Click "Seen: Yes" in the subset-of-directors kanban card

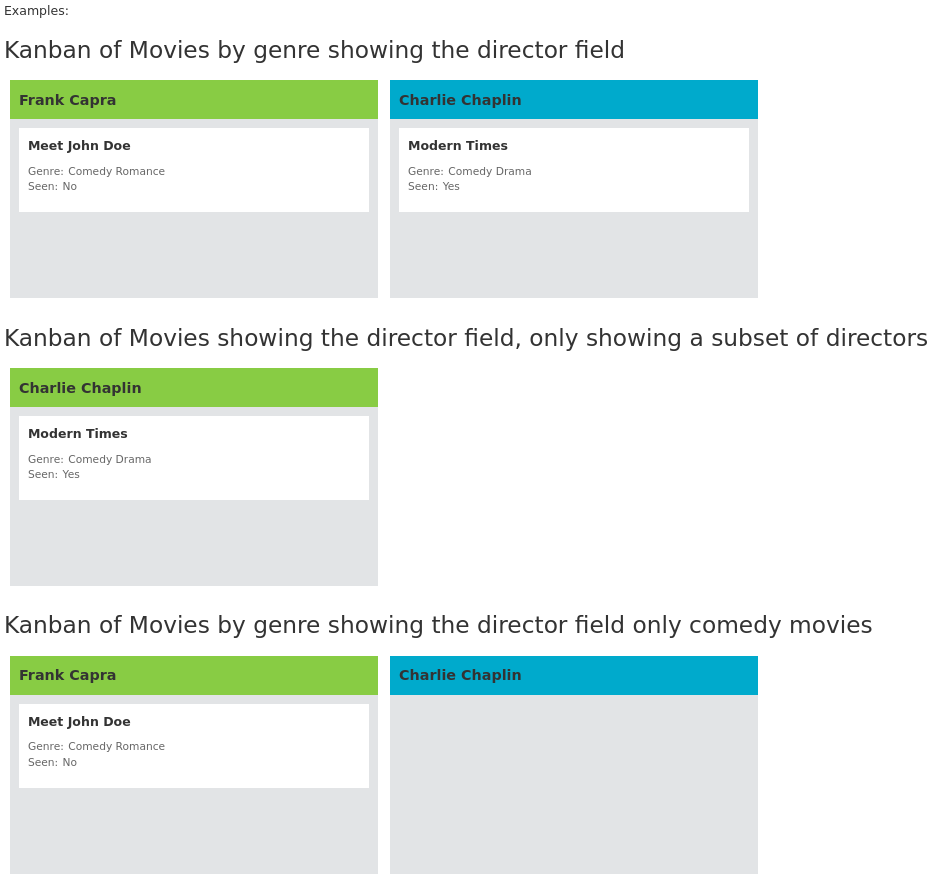click(x=53, y=475)
